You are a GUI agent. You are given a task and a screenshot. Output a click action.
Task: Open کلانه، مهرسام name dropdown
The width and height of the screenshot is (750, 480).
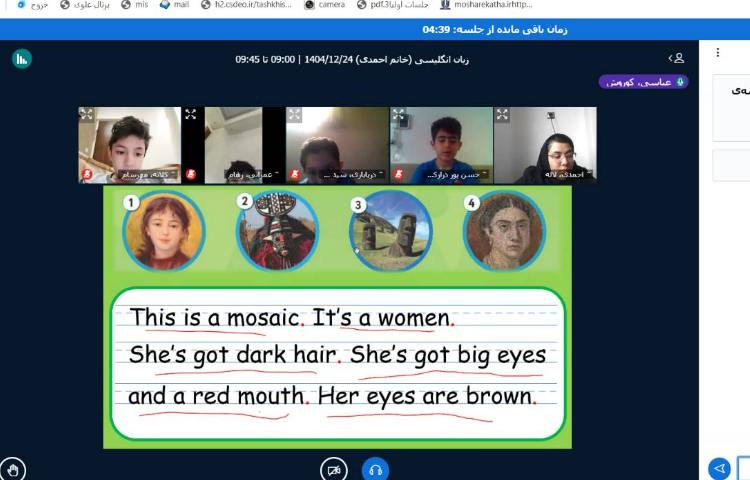147,175
